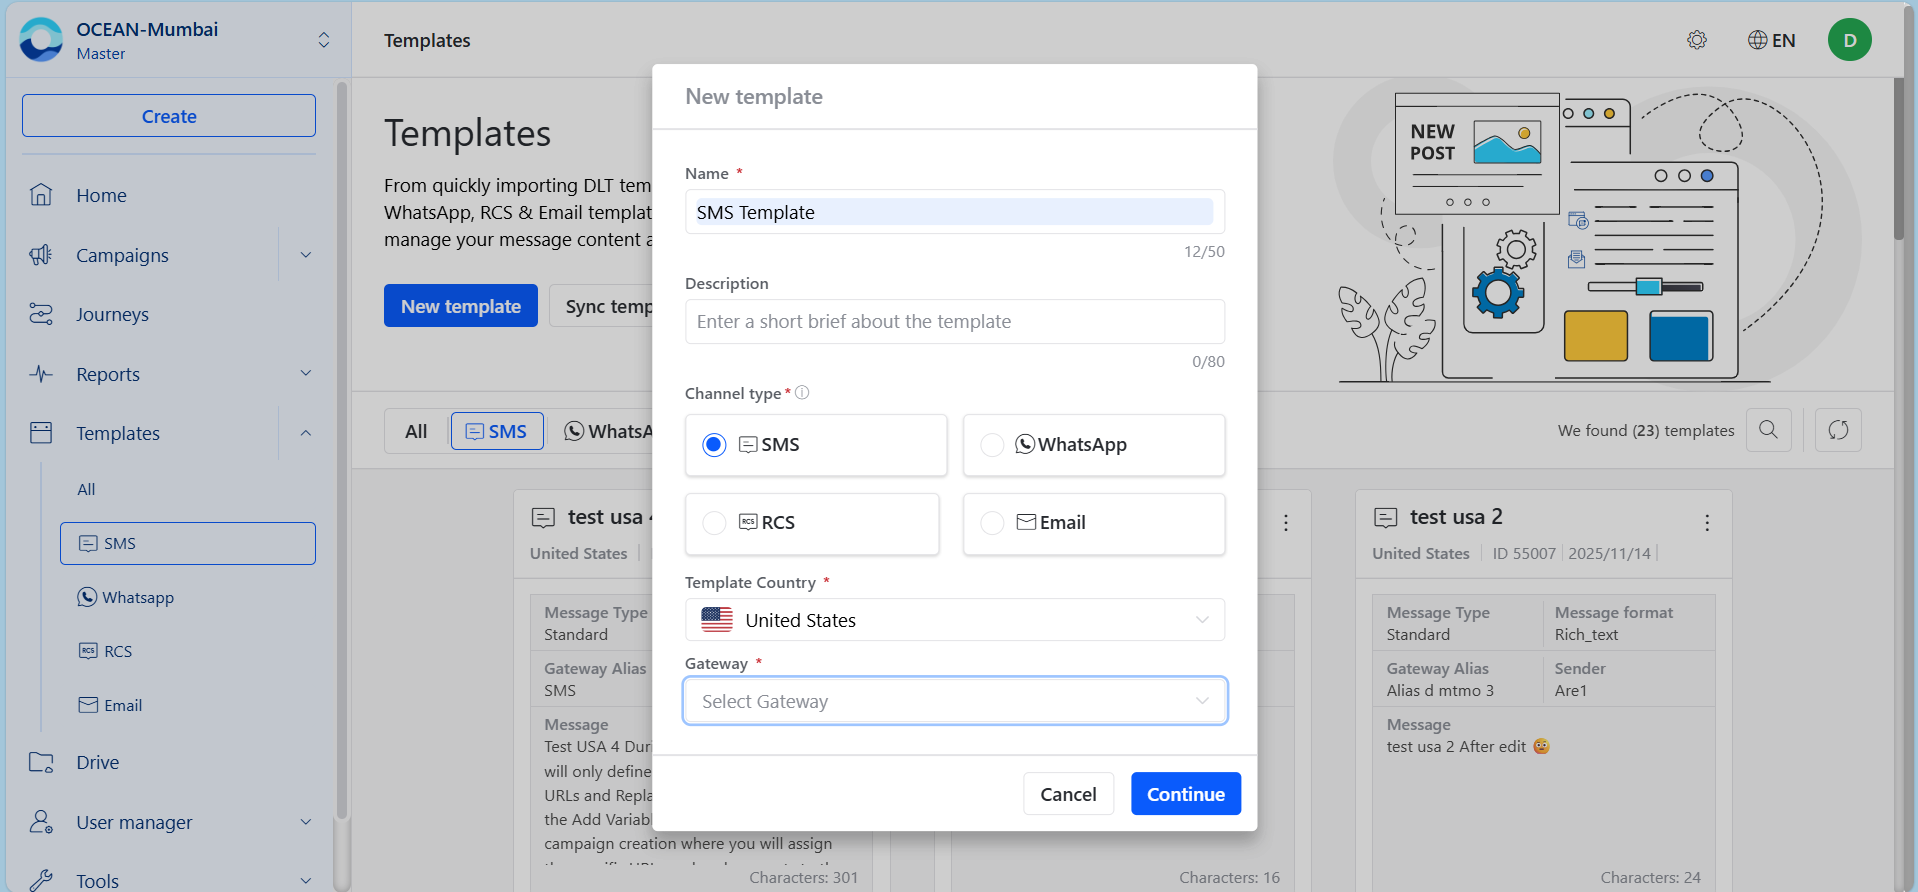Click the sidebar vertical scrollbar
This screenshot has width=1918, height=892.
tap(342, 450)
